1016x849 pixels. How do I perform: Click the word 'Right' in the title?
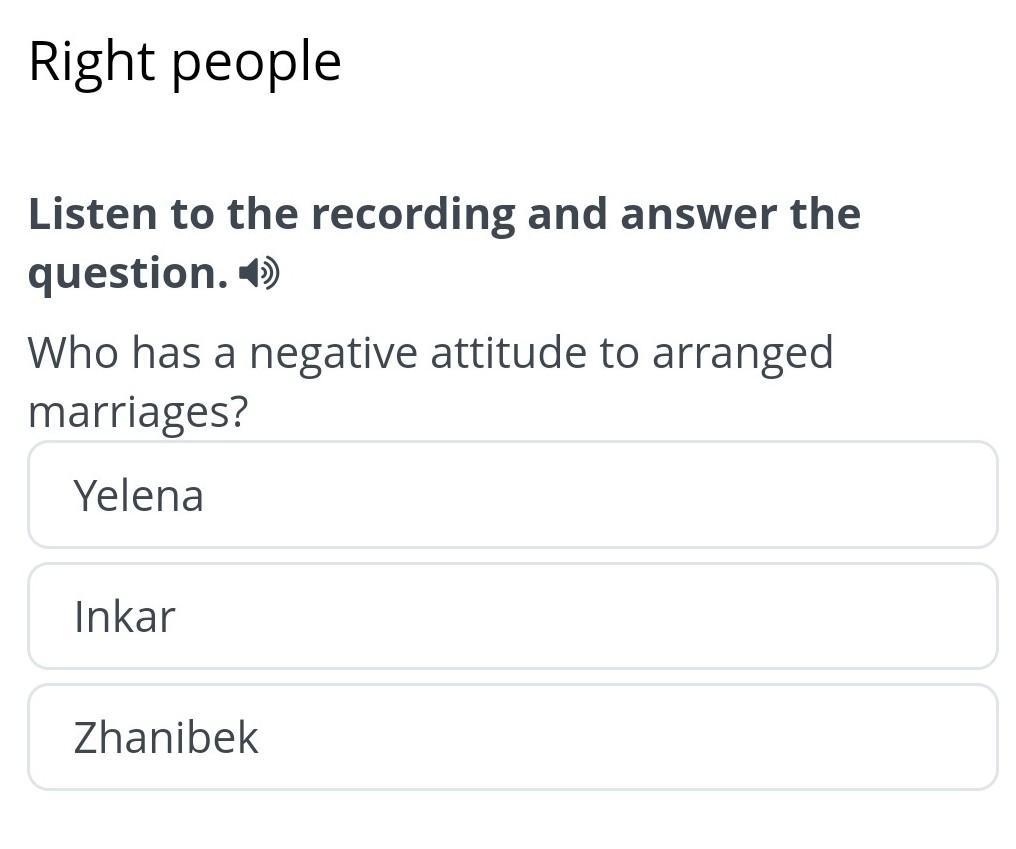92,62
